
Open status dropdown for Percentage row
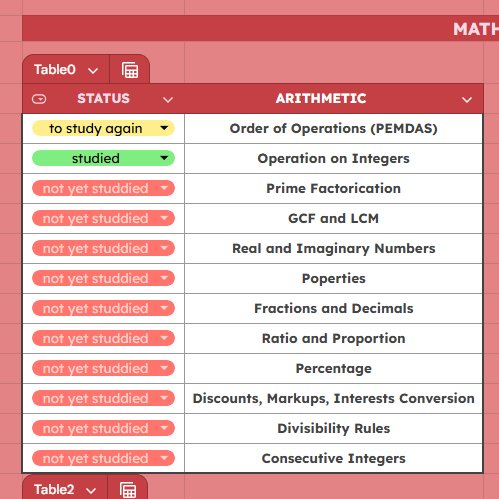click(103, 368)
